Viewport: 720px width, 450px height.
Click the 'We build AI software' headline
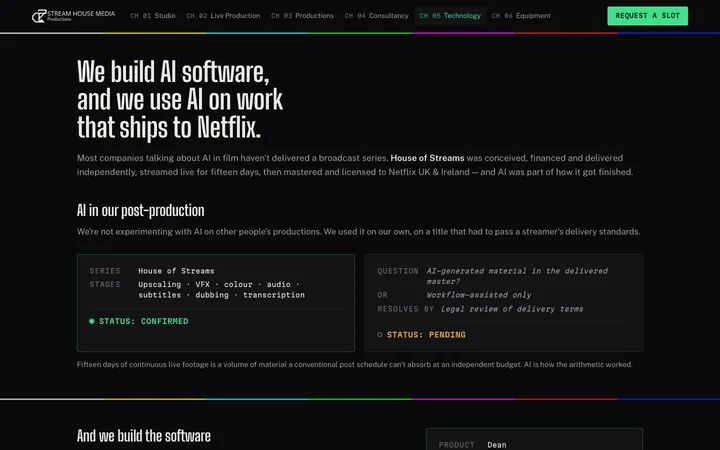[180, 100]
